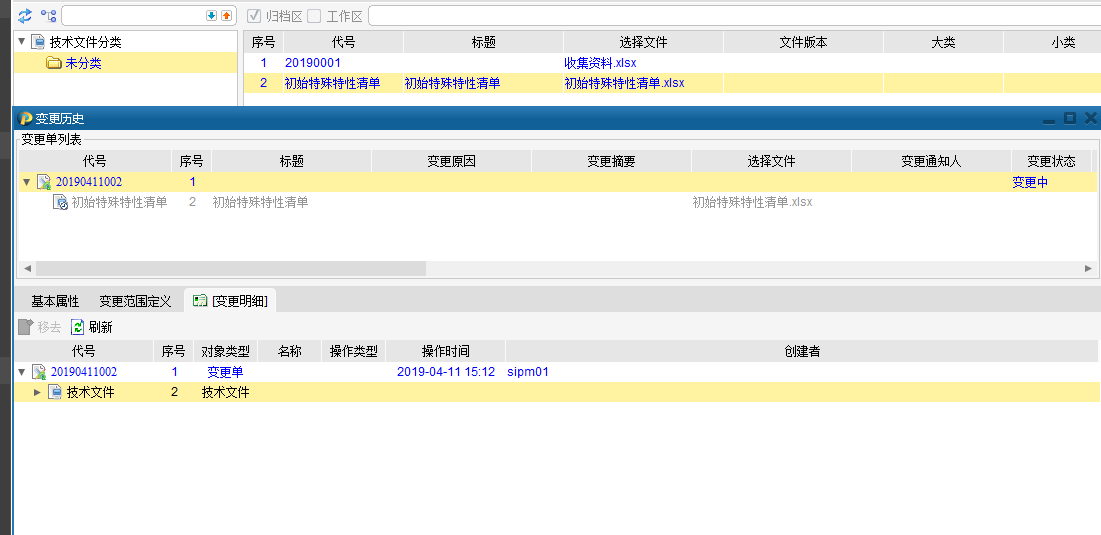This screenshot has width=1101, height=535.
Task: Click the 20190411002 change order icon in 变更单列表
Action: [x=44, y=183]
